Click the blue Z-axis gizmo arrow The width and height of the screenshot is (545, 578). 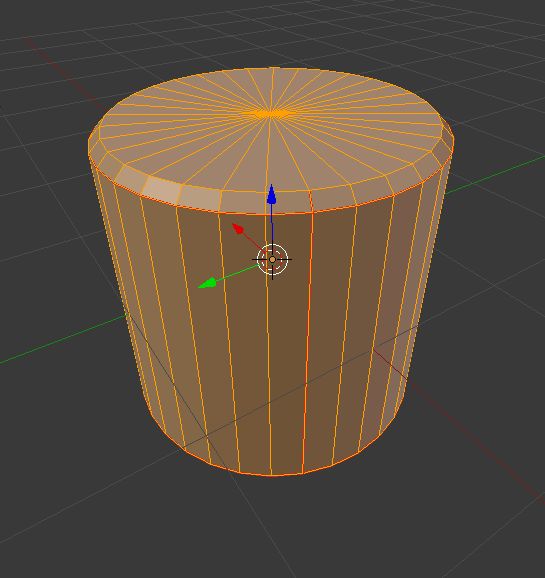pos(272,195)
